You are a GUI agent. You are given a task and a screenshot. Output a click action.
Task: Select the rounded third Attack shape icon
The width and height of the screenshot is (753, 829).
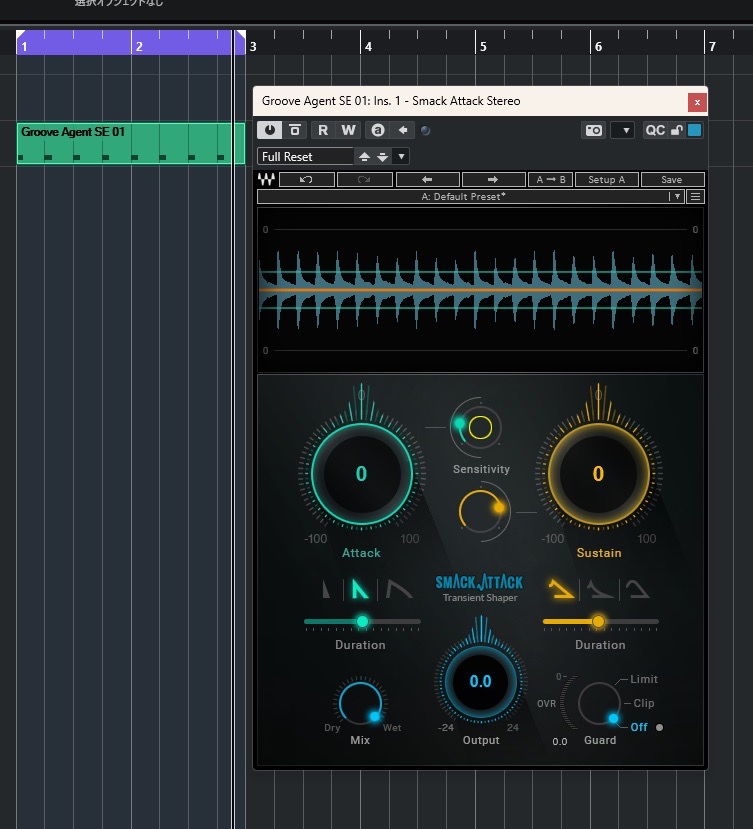pos(400,589)
